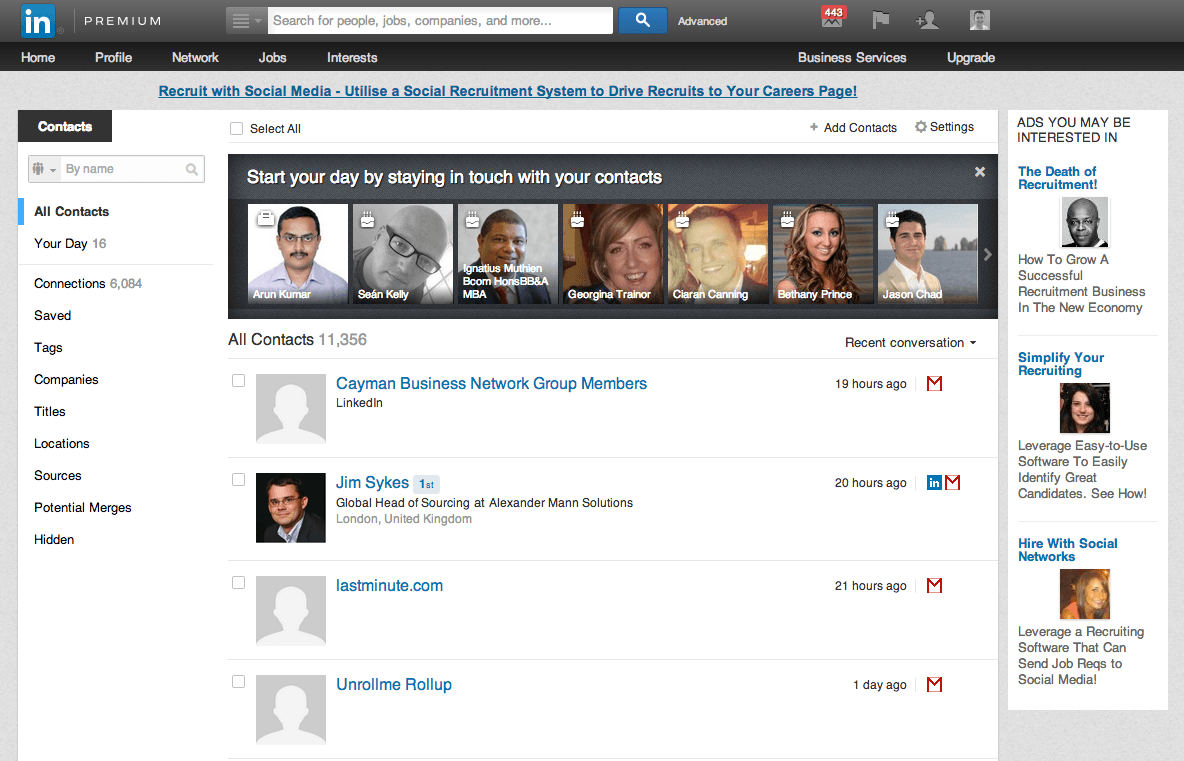Open The Death of Recruitment ad

tap(1057, 177)
